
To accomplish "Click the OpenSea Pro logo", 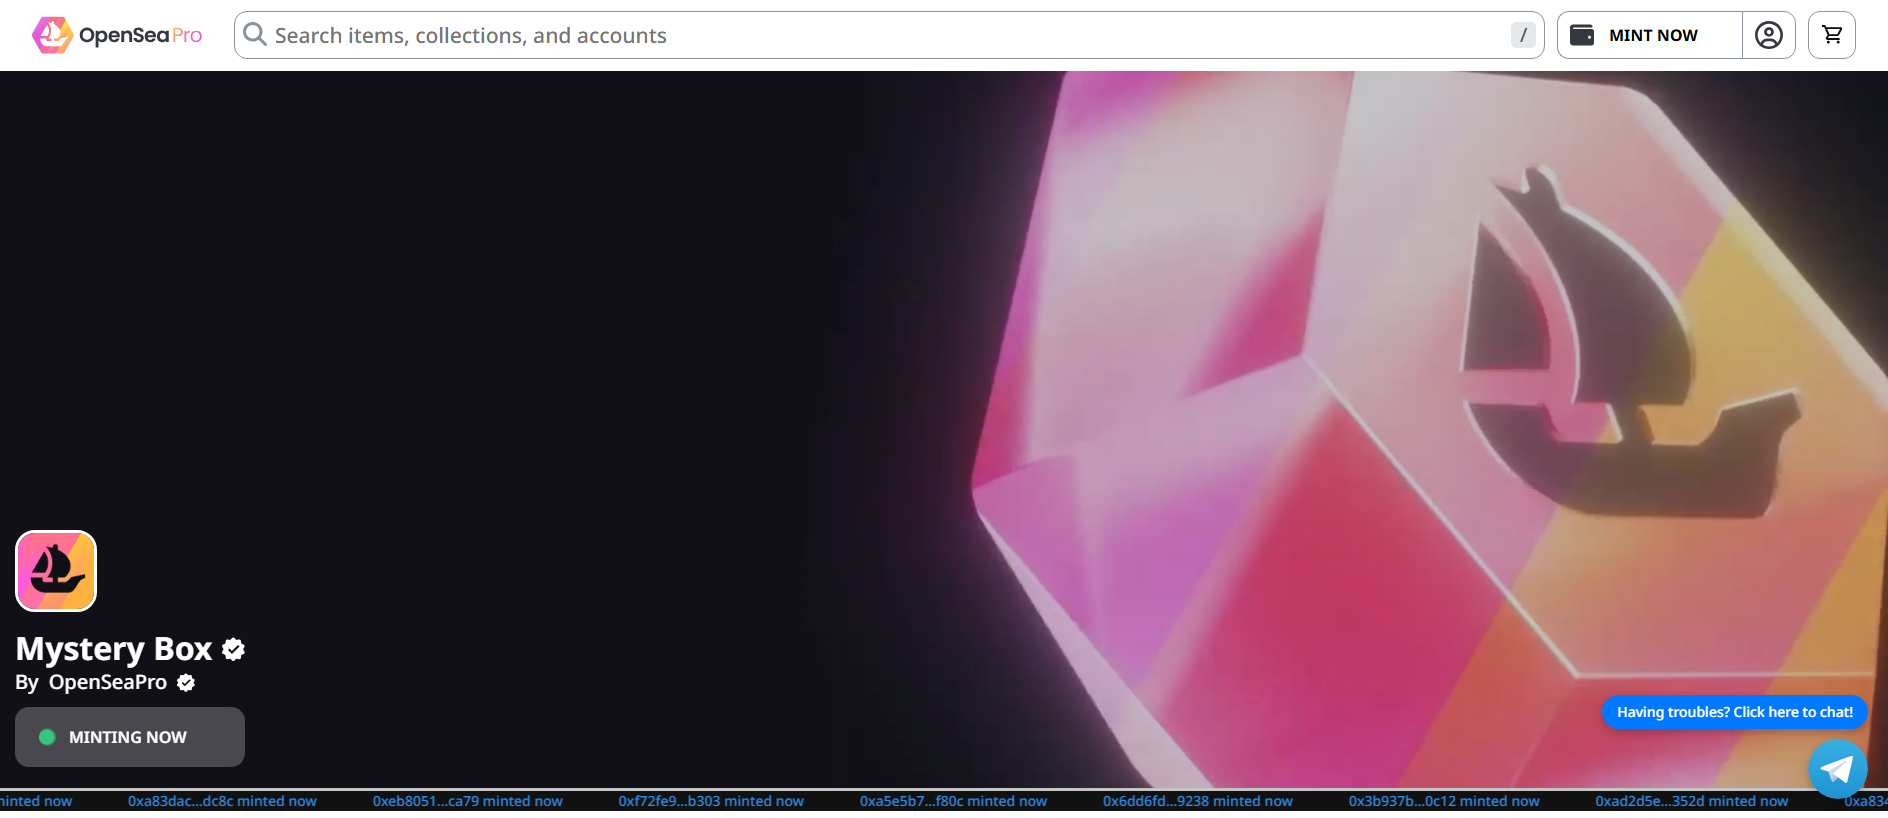I will click(117, 35).
